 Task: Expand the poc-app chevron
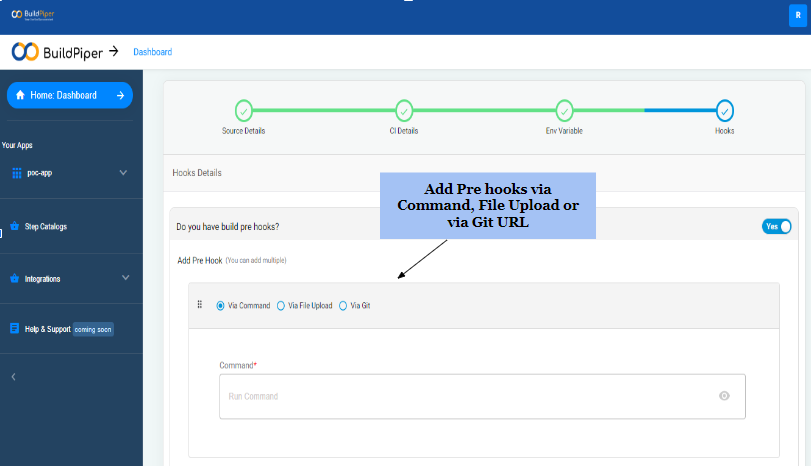(123, 172)
